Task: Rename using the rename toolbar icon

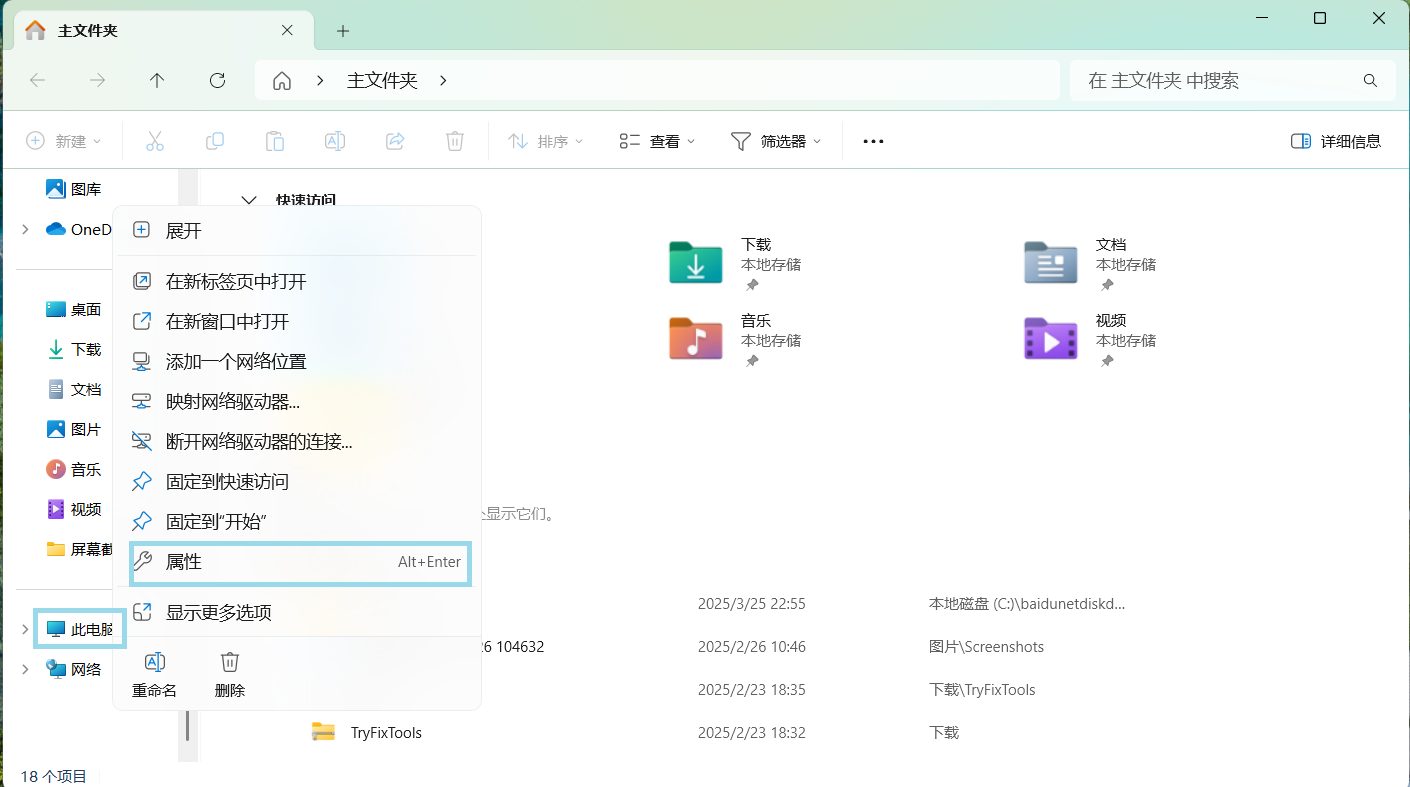Action: (x=335, y=140)
